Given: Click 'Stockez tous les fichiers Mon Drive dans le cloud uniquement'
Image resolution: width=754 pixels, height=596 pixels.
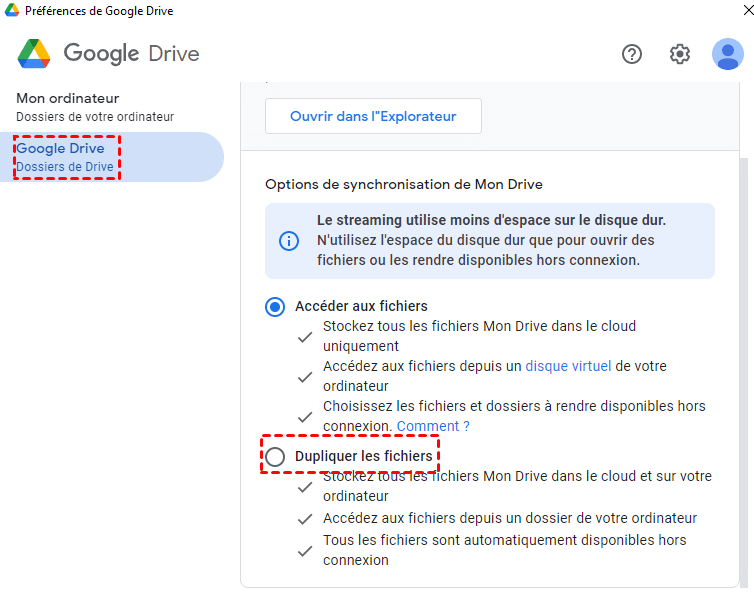Looking at the screenshot, I should 479,336.
